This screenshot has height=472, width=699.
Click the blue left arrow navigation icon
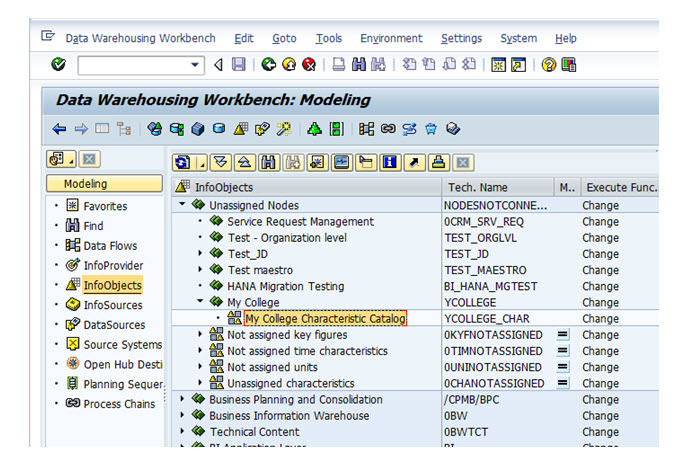[x=59, y=129]
